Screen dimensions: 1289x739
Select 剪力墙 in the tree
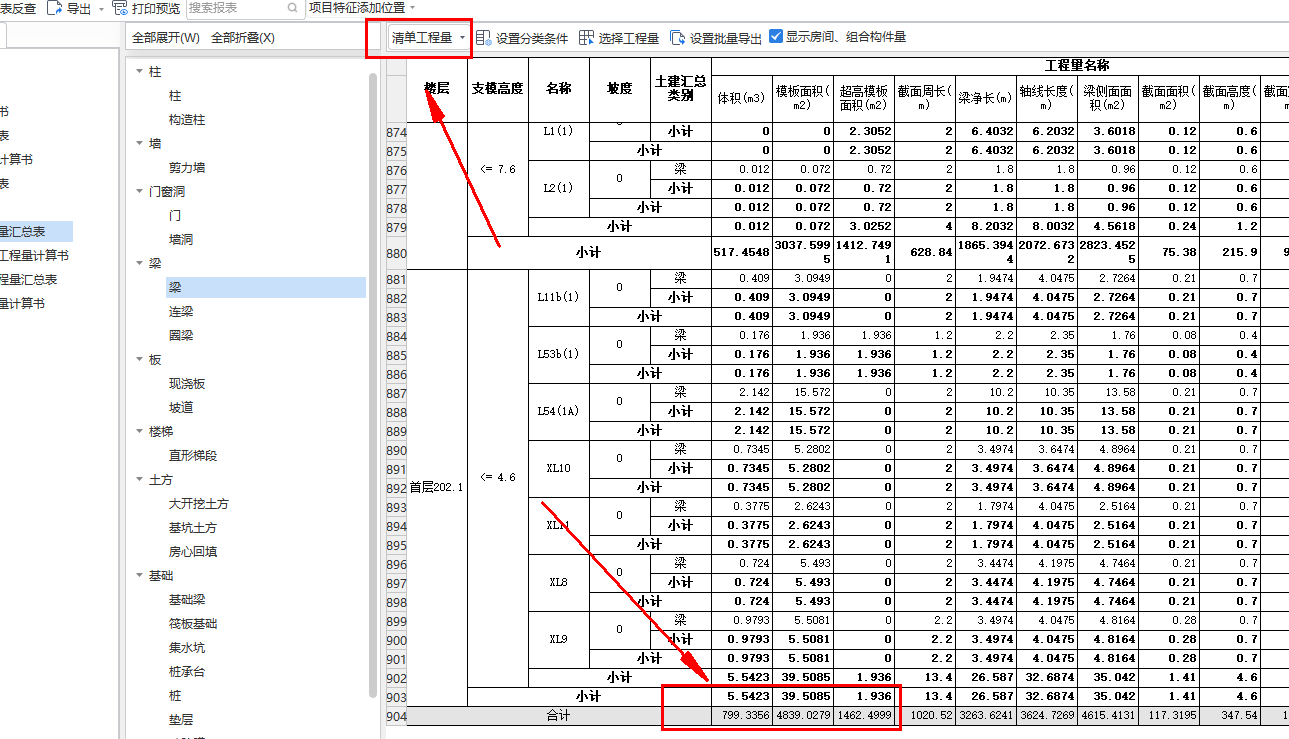[187, 168]
